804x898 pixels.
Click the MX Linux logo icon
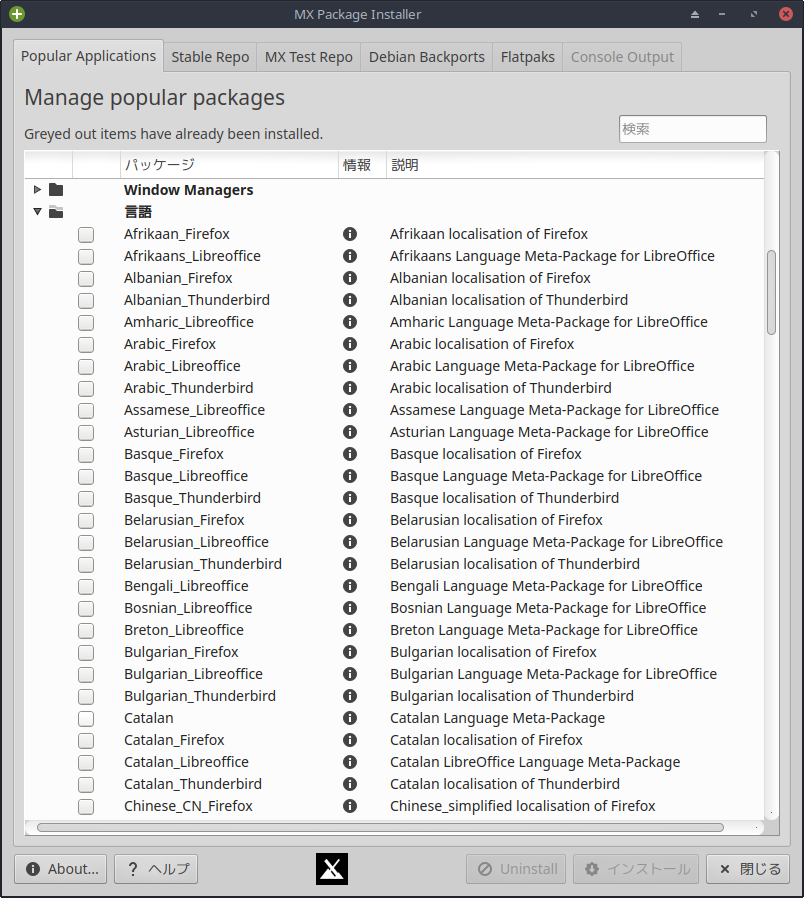332,869
